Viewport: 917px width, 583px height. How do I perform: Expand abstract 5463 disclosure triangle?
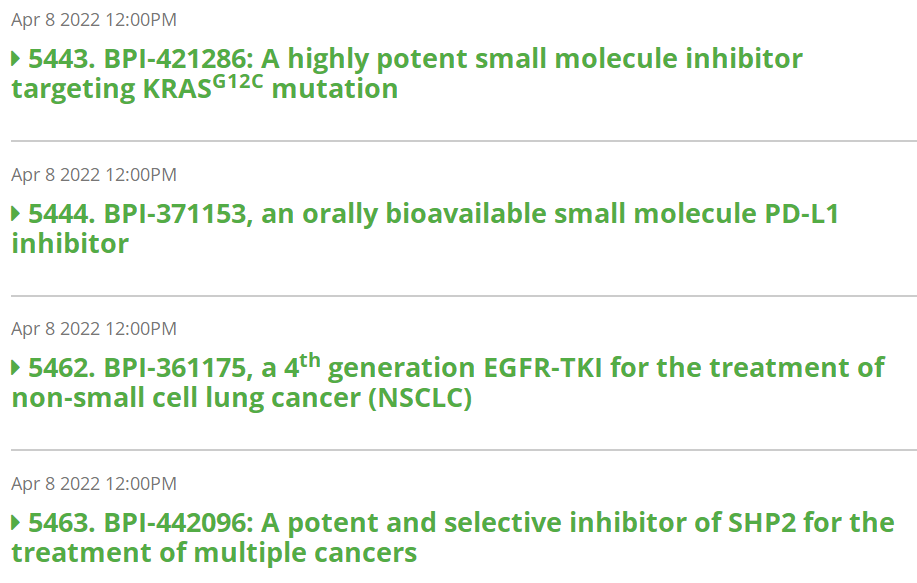(x=16, y=523)
